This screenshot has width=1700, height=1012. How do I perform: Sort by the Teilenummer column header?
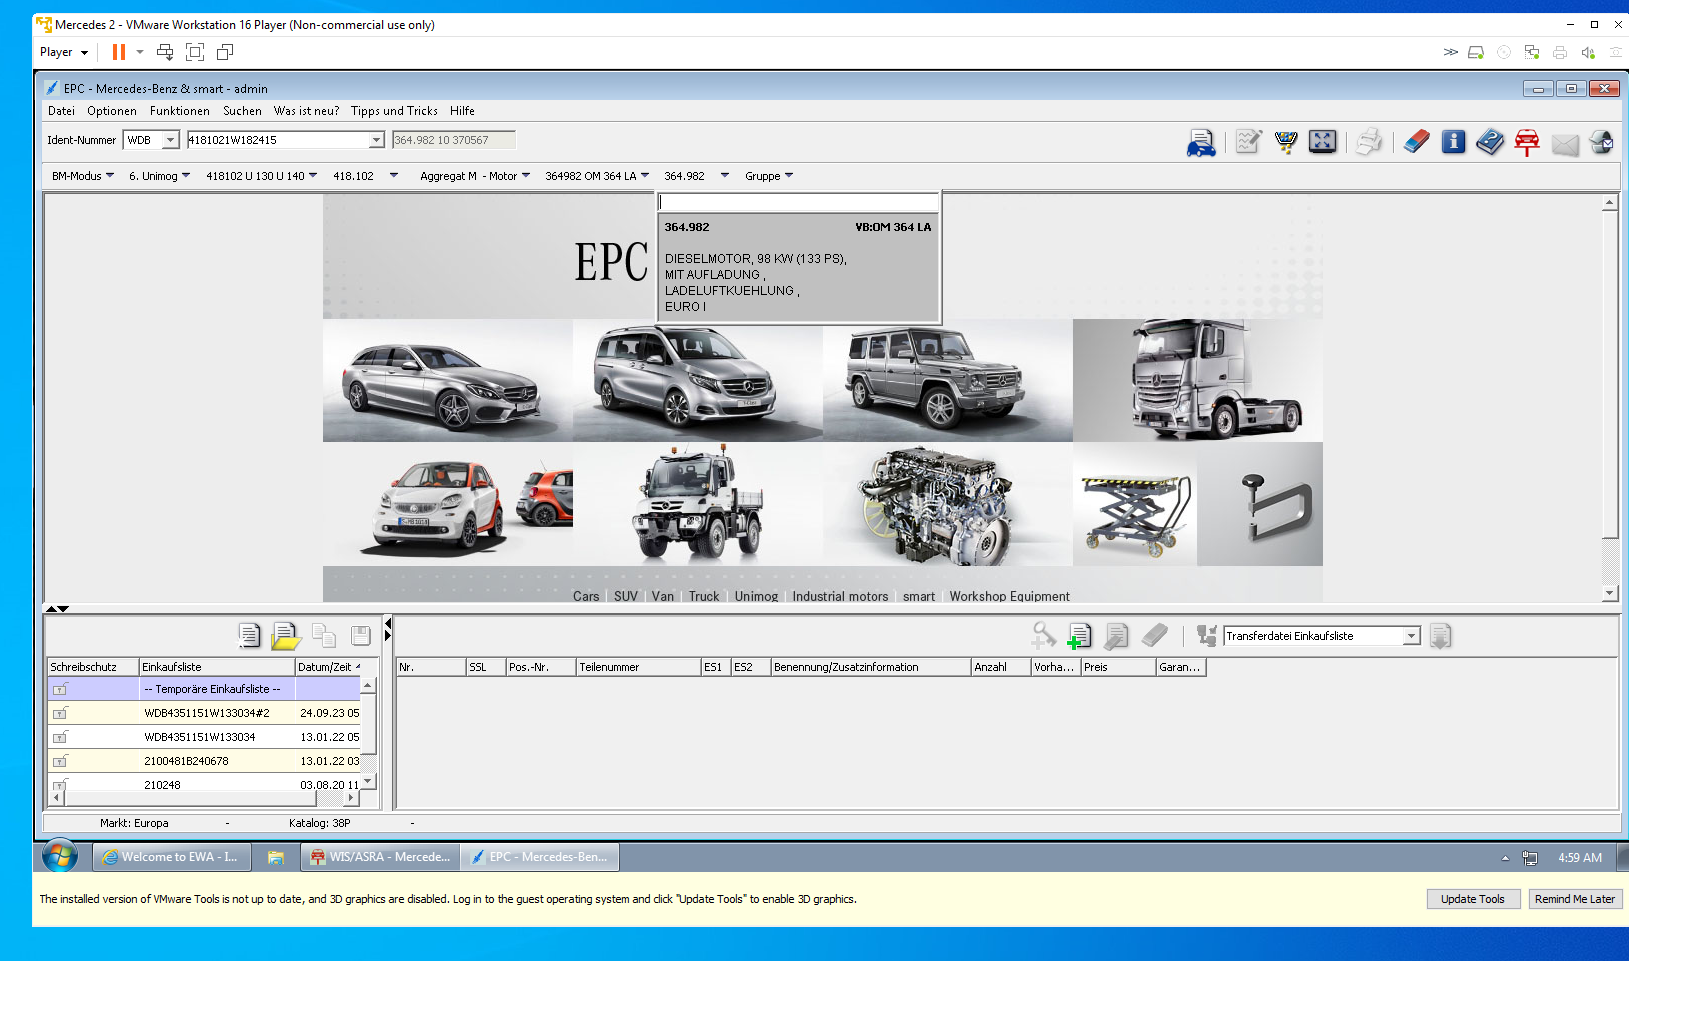coord(638,667)
